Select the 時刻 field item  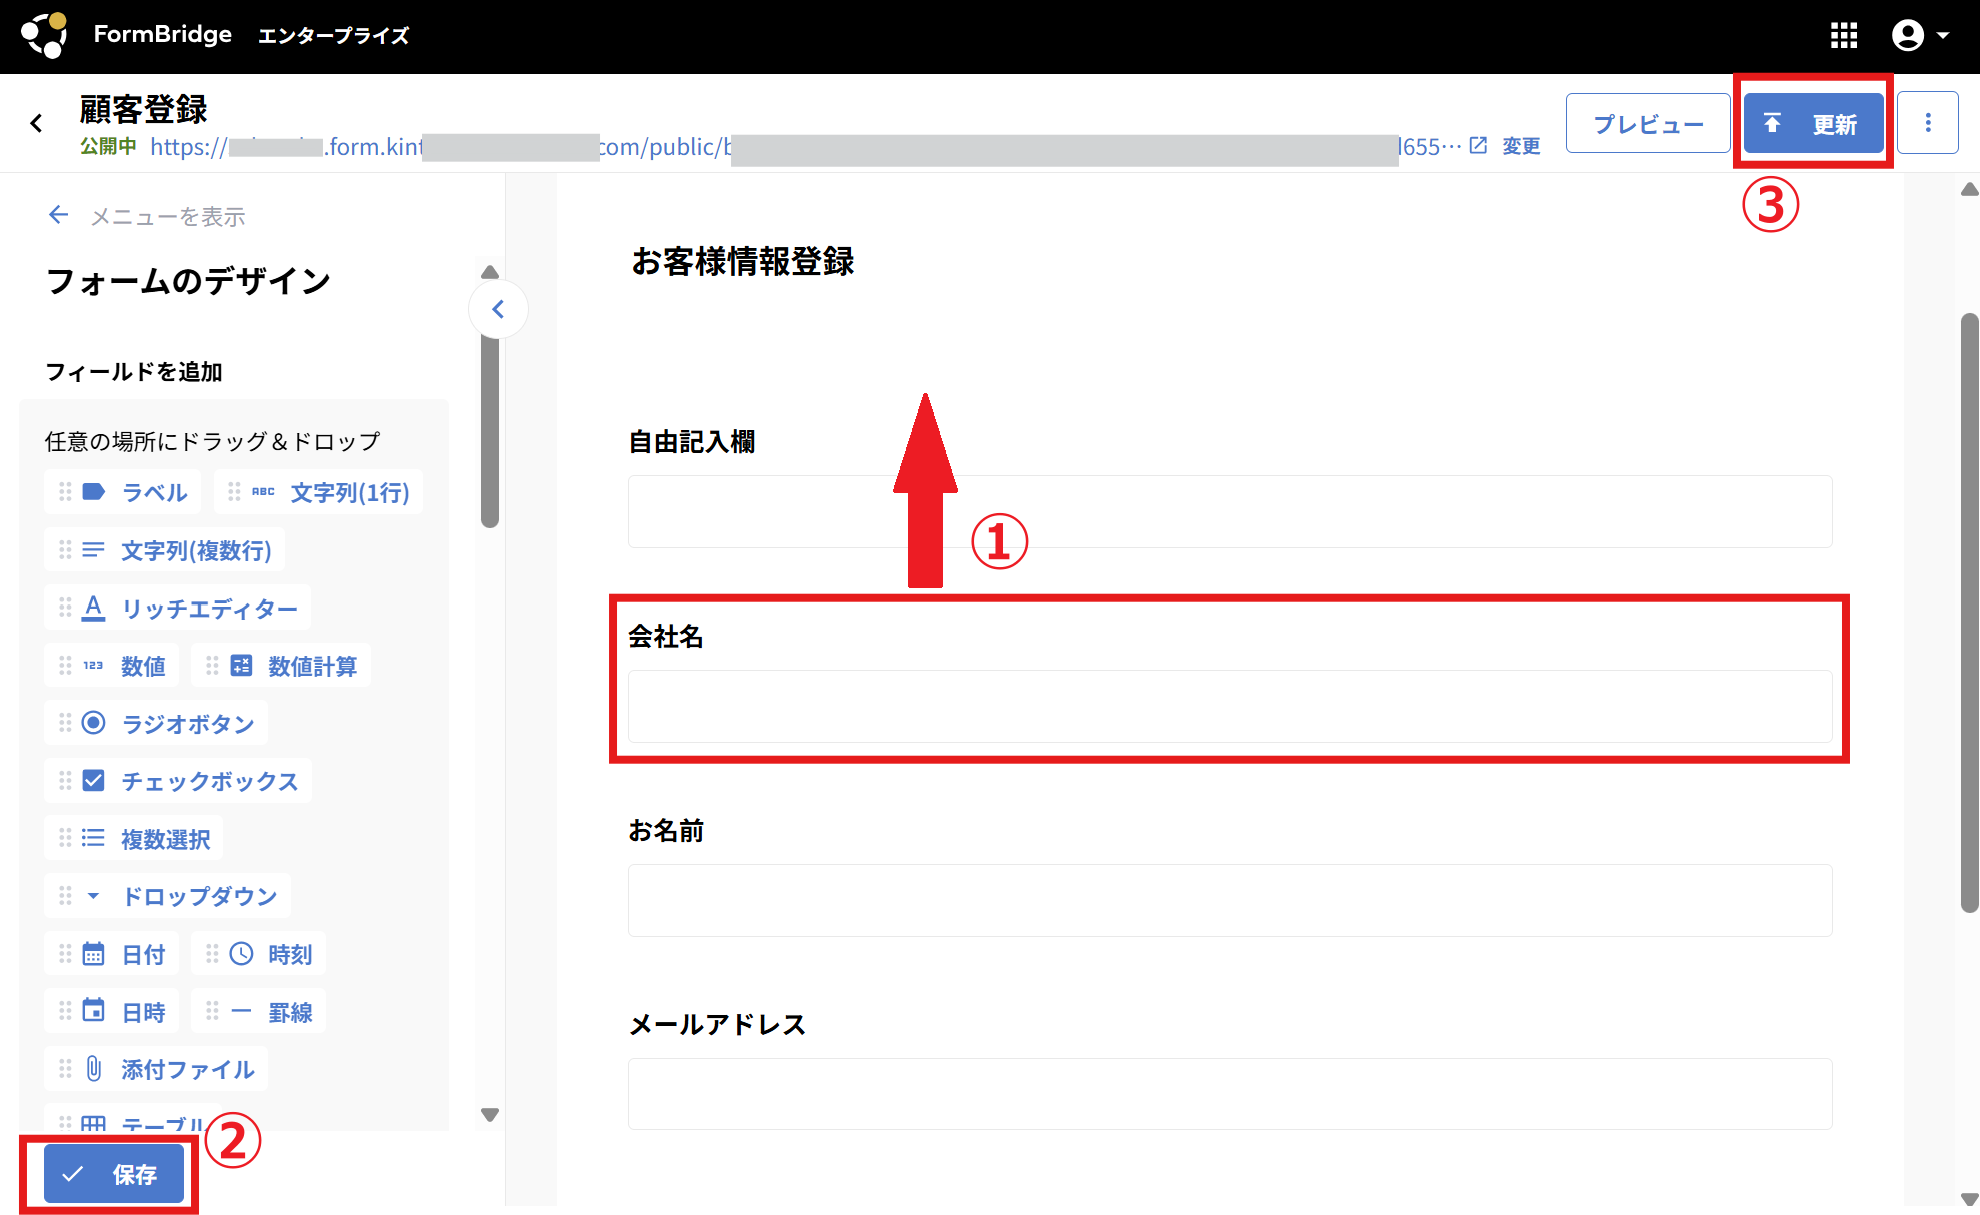tap(258, 954)
